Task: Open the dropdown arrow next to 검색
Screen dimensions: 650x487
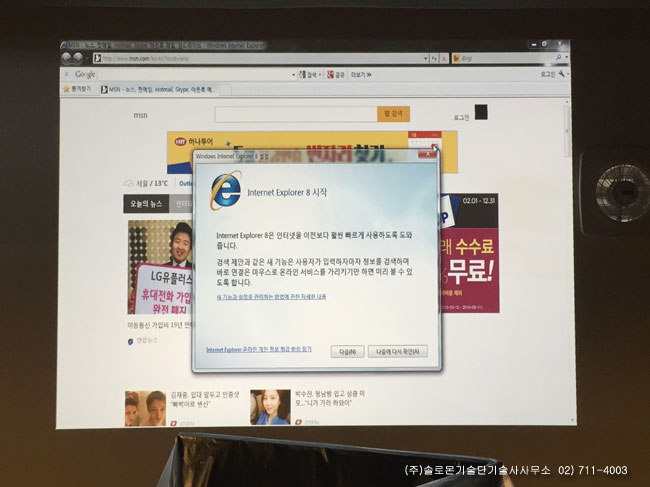Action: tap(320, 75)
